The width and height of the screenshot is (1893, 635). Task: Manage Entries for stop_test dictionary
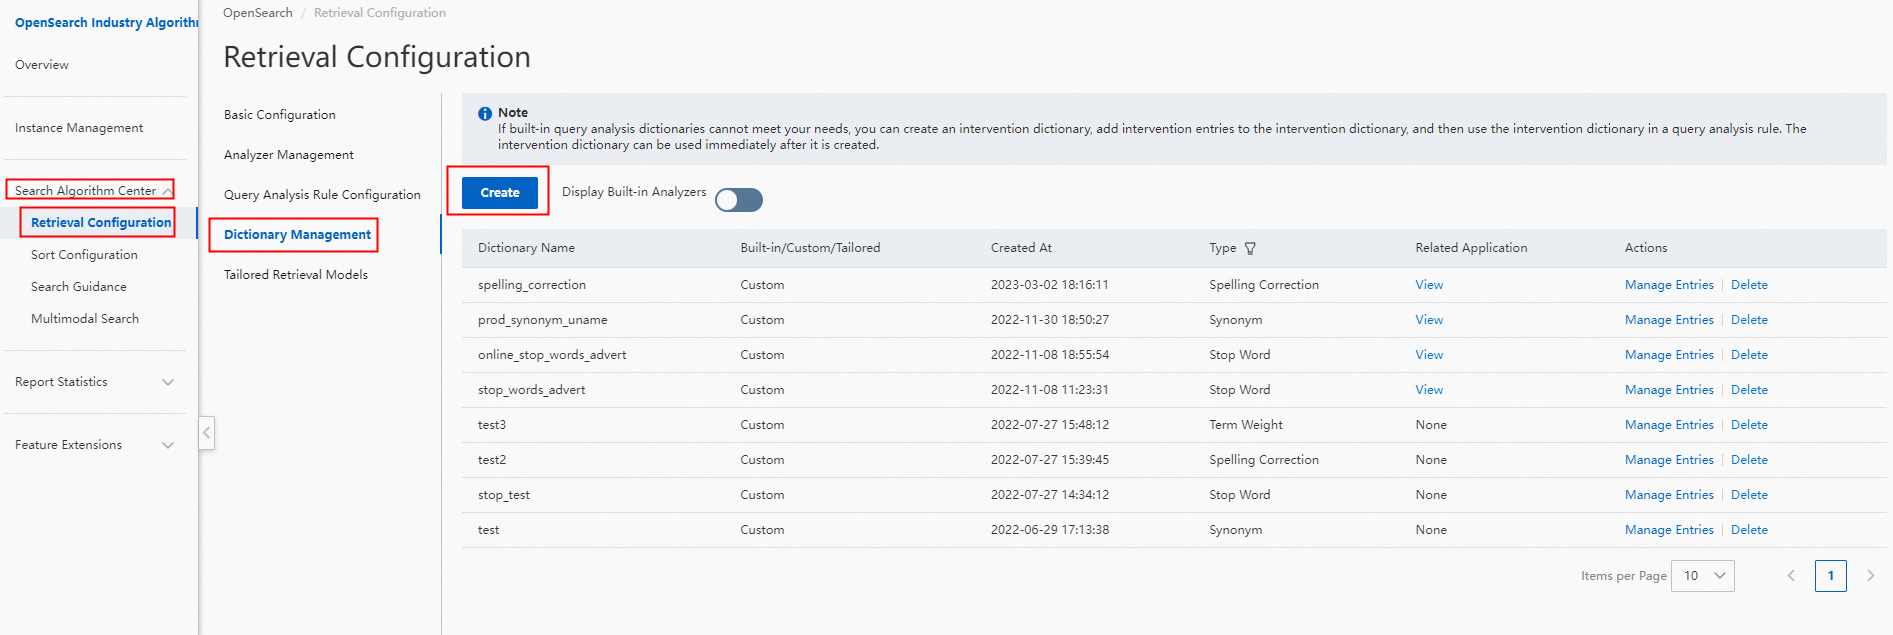(1669, 495)
